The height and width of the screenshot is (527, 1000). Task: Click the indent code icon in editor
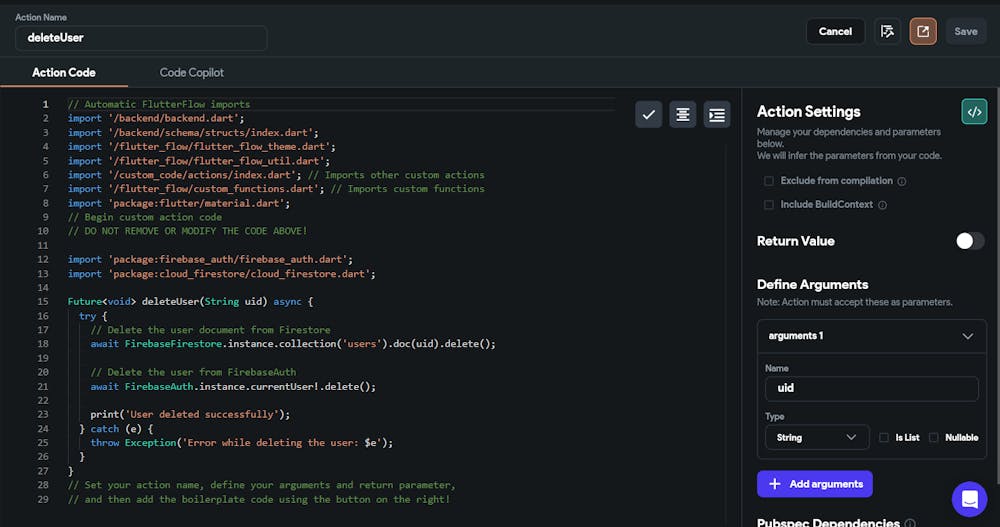click(716, 115)
